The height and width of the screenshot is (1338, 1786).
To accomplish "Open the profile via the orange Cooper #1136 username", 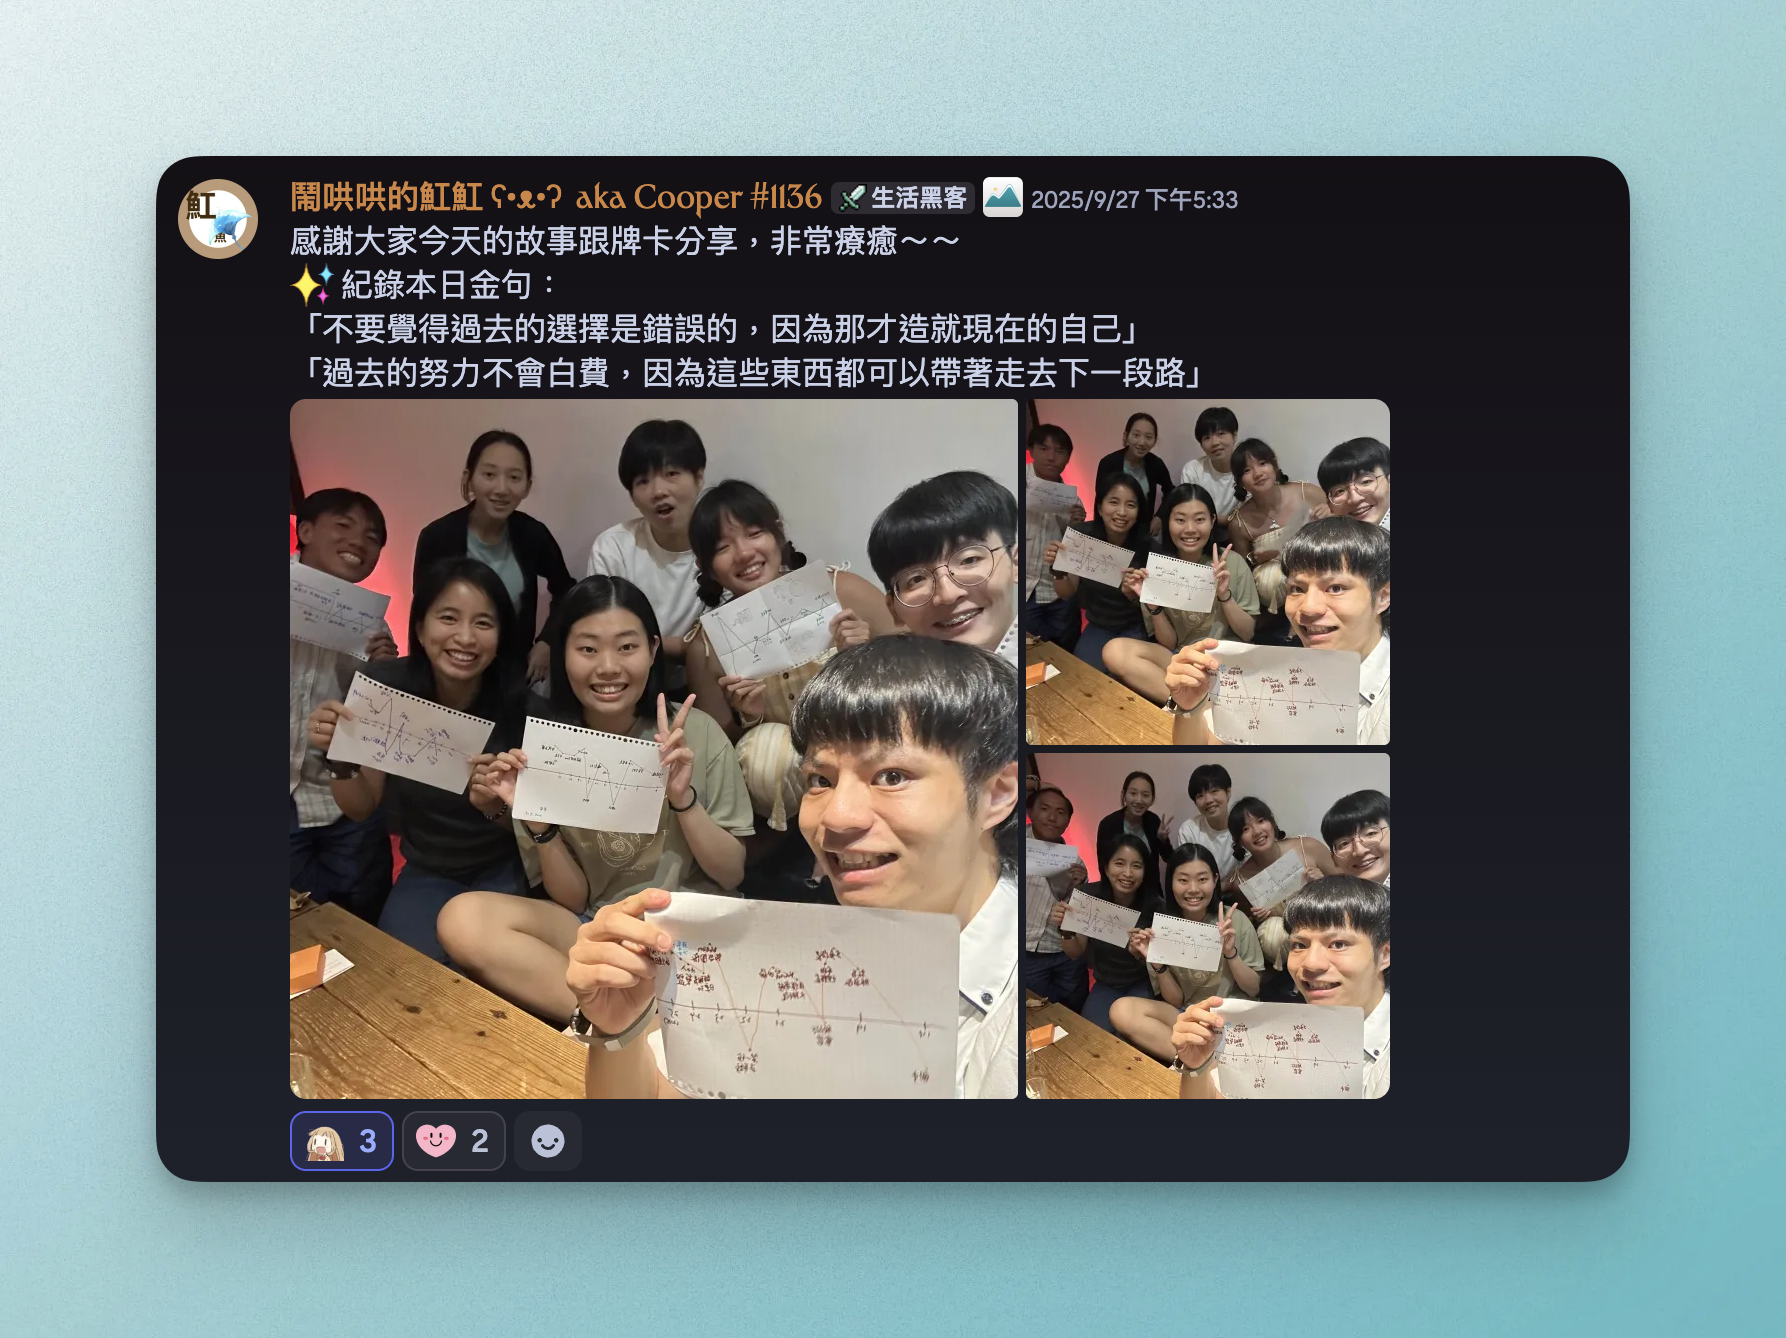I will pos(555,197).
